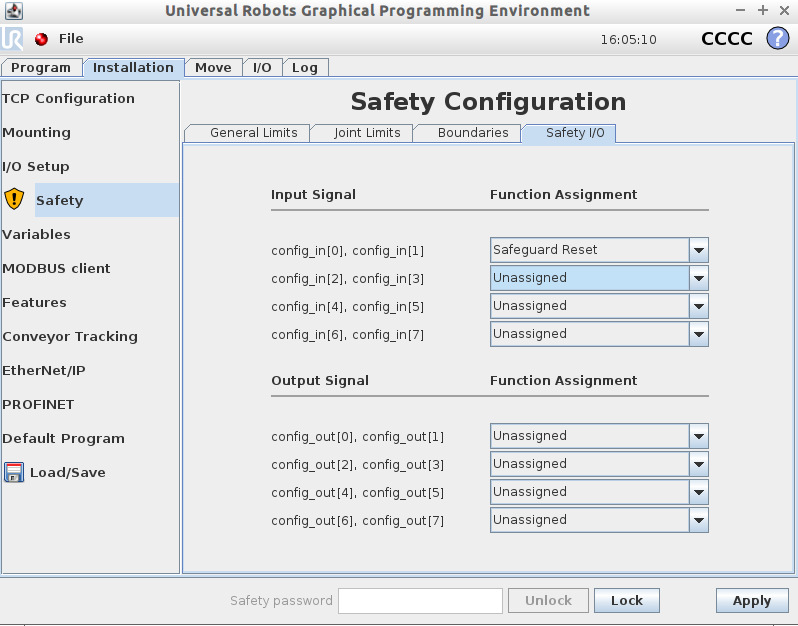
Task: Open MODBUS client in the sidebar
Action: 56,268
